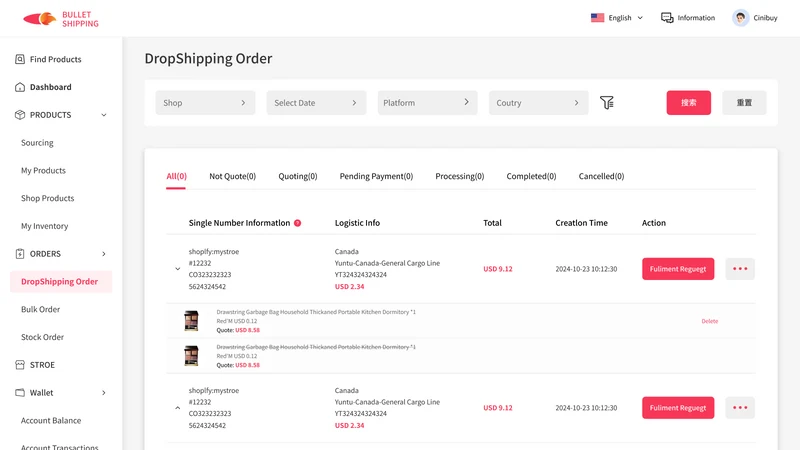
Task: Switch to the Cancelled(0) tab
Action: [x=602, y=176]
